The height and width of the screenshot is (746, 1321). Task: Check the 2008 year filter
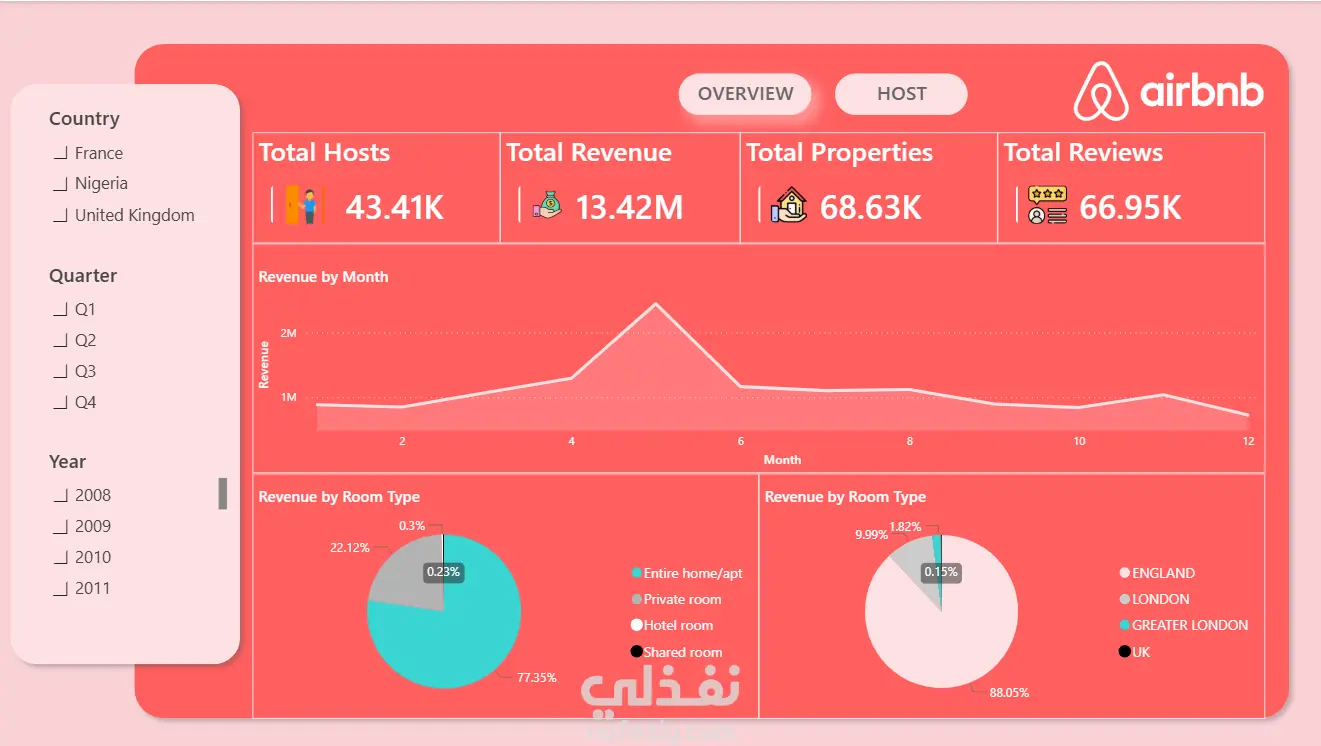coord(60,496)
